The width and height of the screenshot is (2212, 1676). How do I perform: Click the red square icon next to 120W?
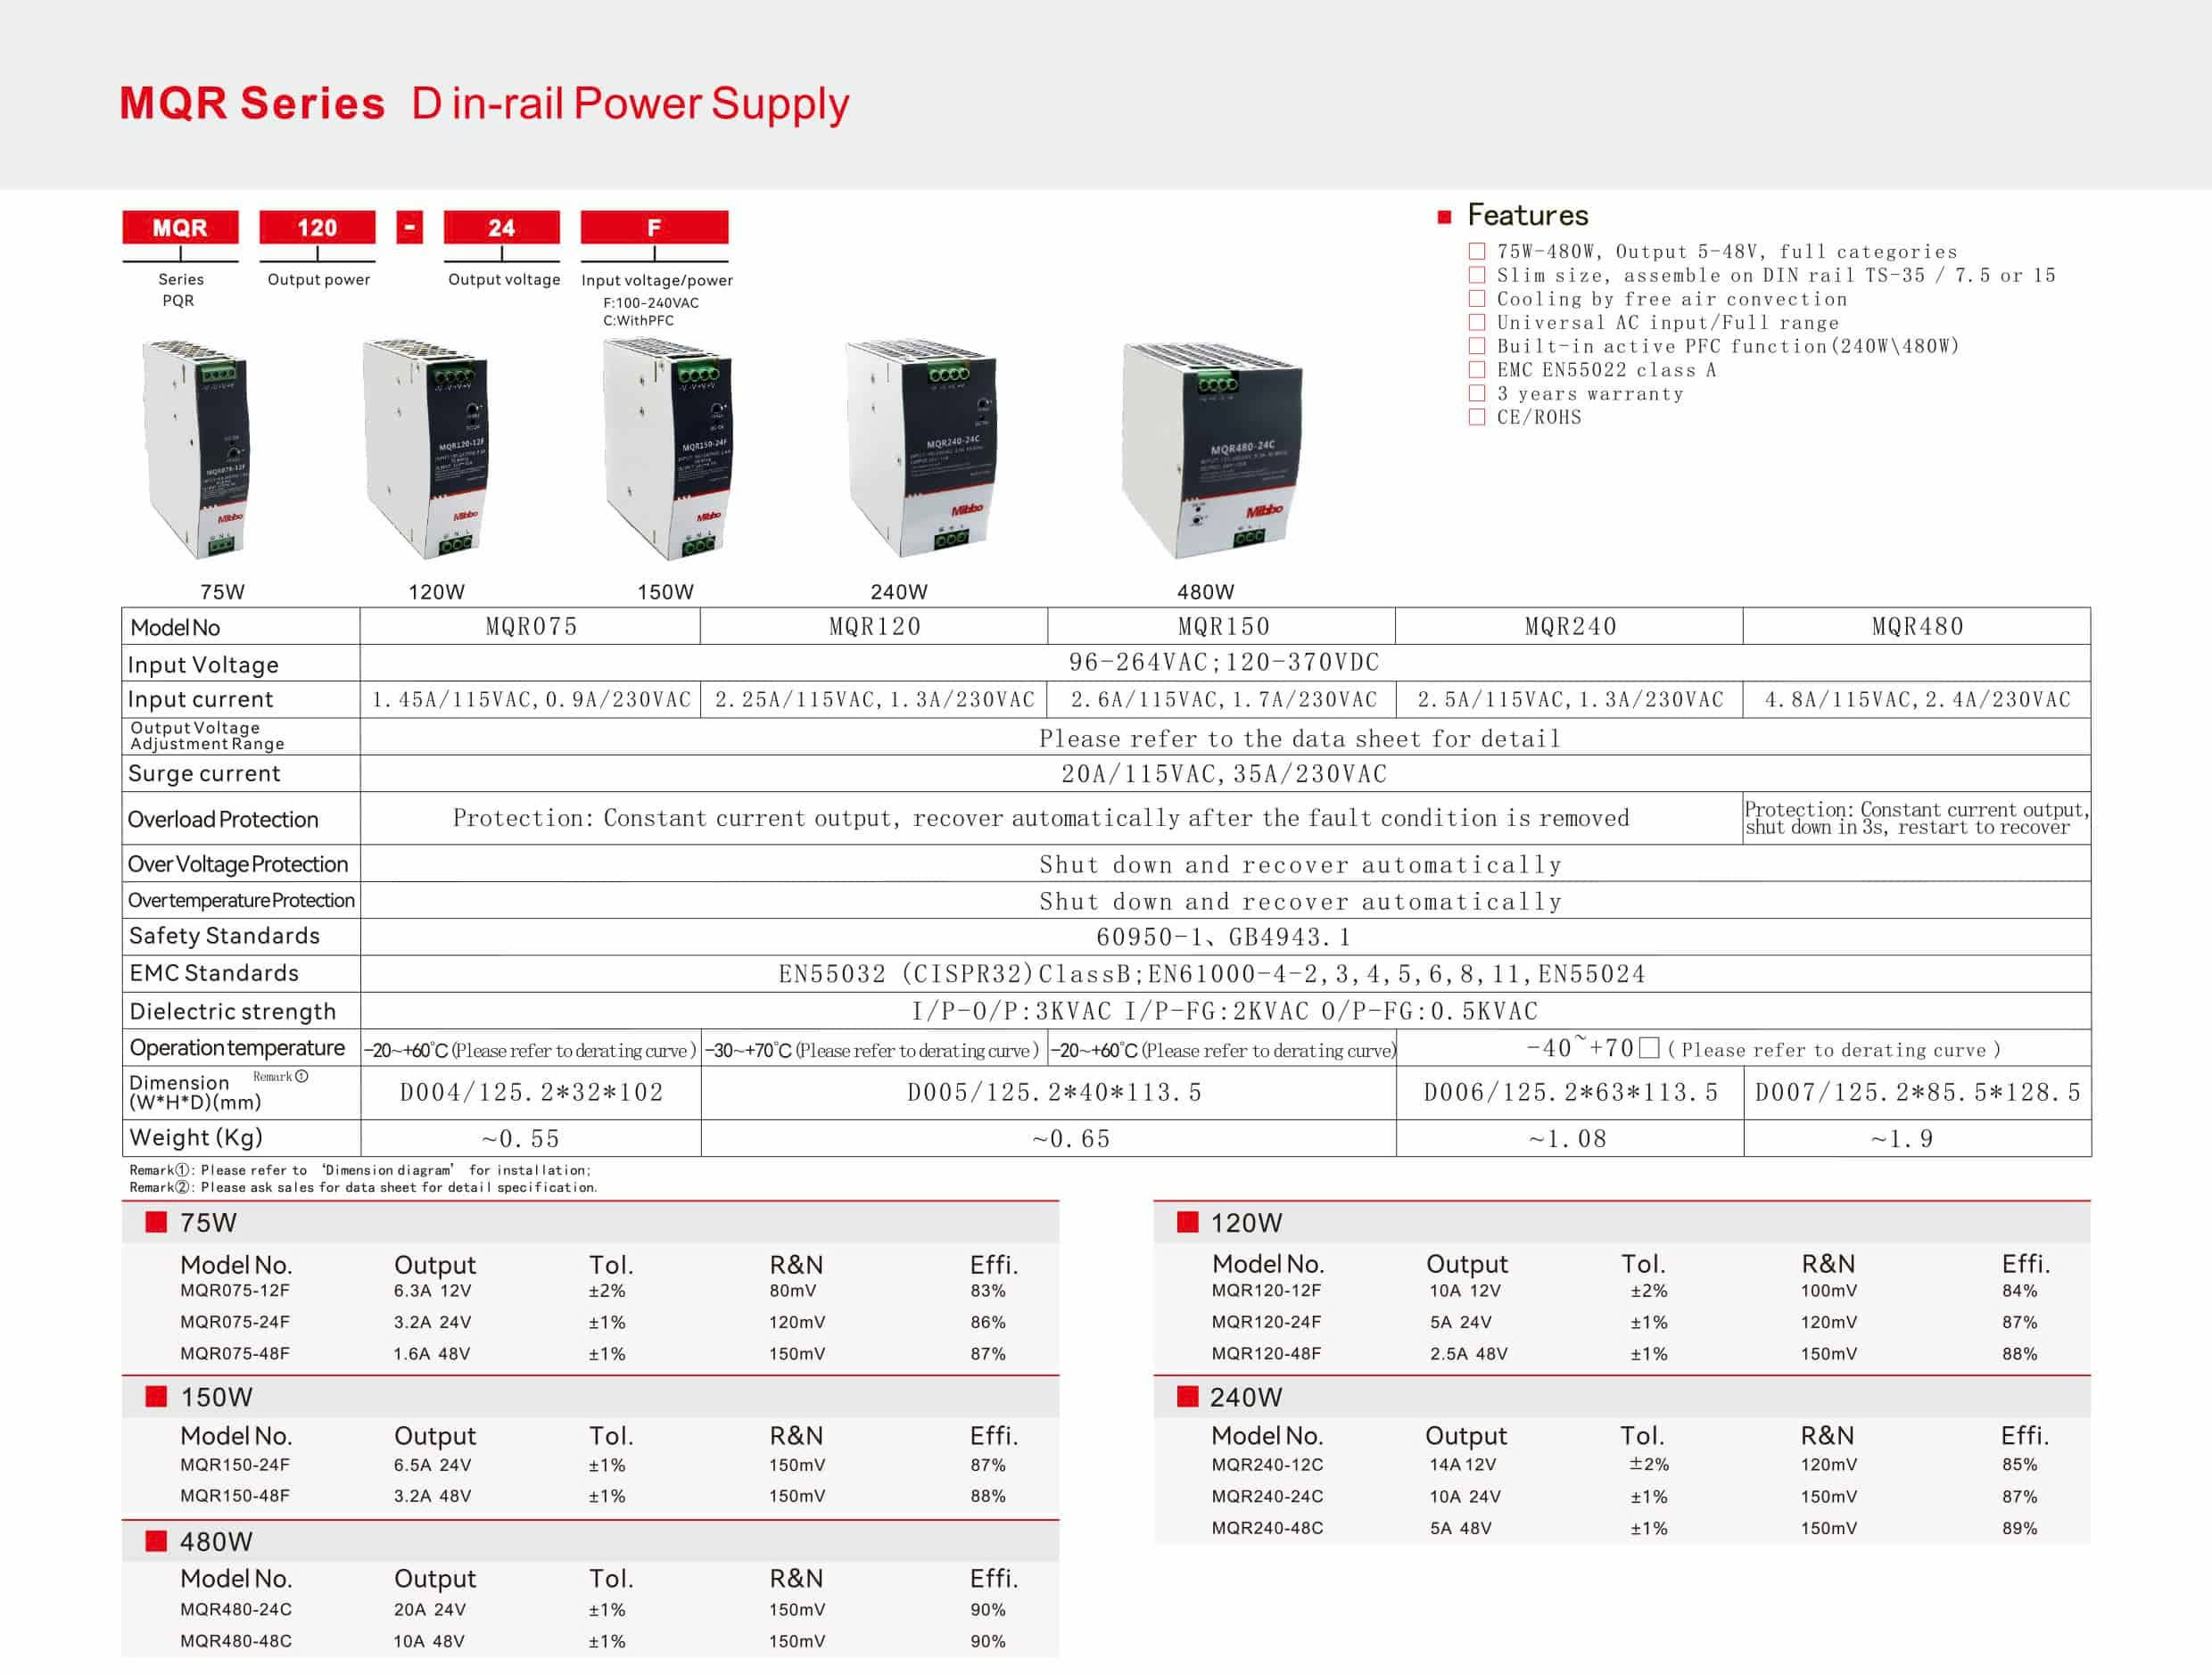[1187, 1222]
